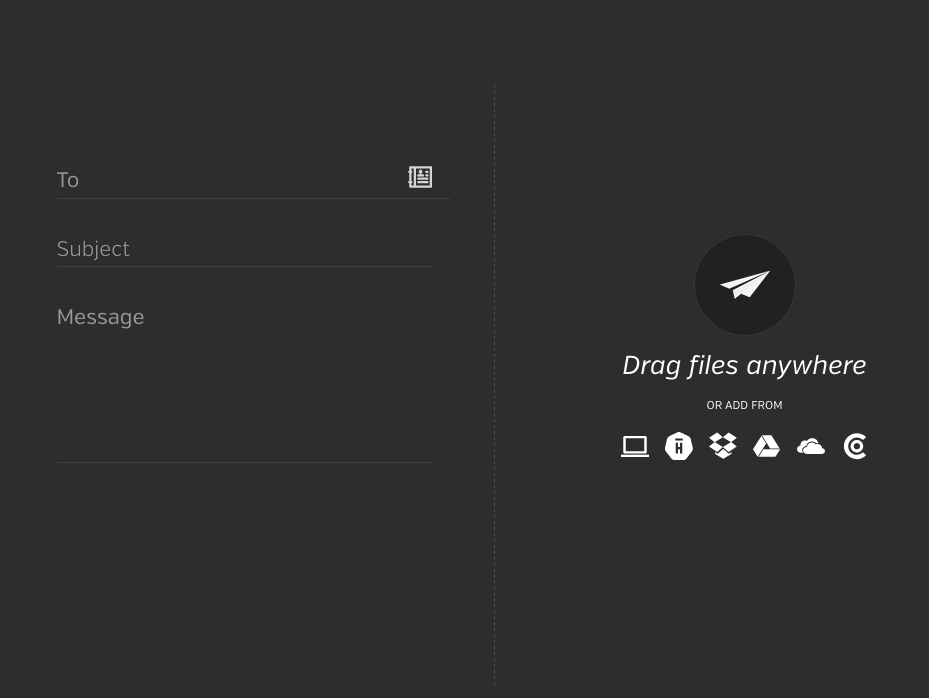The width and height of the screenshot is (929, 698).
Task: Choose Dropbox as the file source
Action: tap(723, 446)
